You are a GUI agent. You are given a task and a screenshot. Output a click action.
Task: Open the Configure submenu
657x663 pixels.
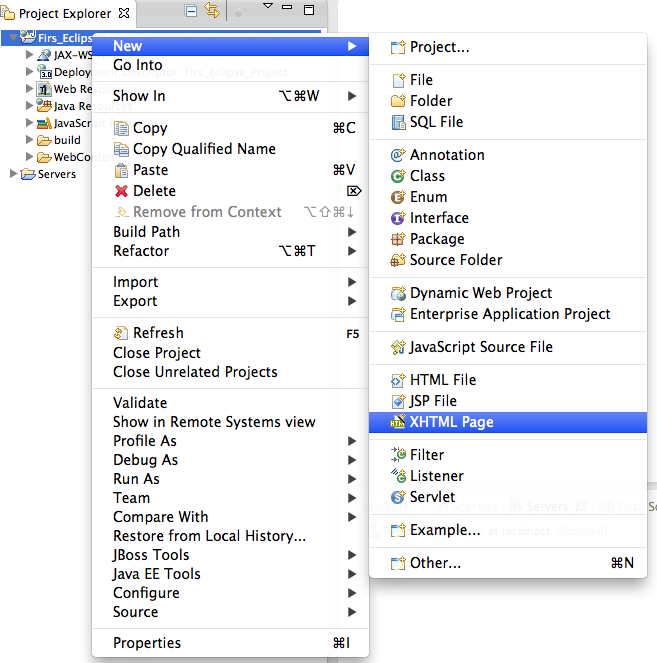[230, 593]
